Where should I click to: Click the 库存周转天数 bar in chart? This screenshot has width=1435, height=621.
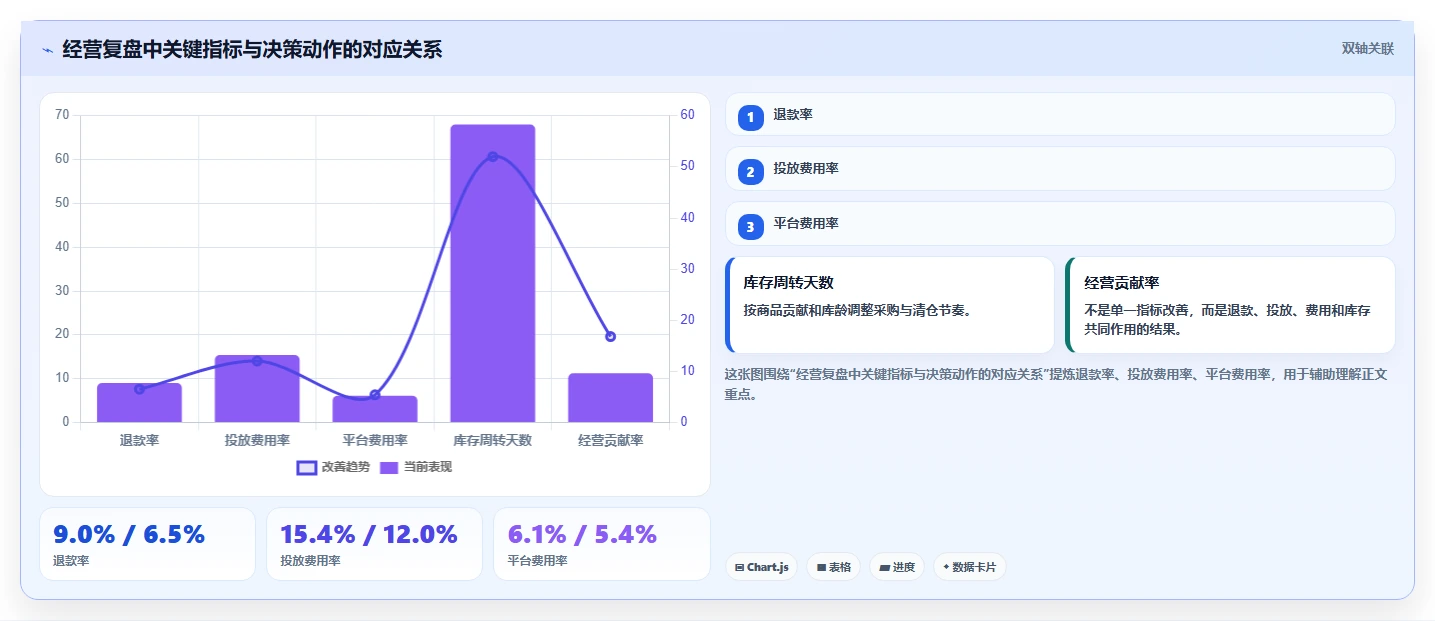pyautogui.click(x=492, y=273)
